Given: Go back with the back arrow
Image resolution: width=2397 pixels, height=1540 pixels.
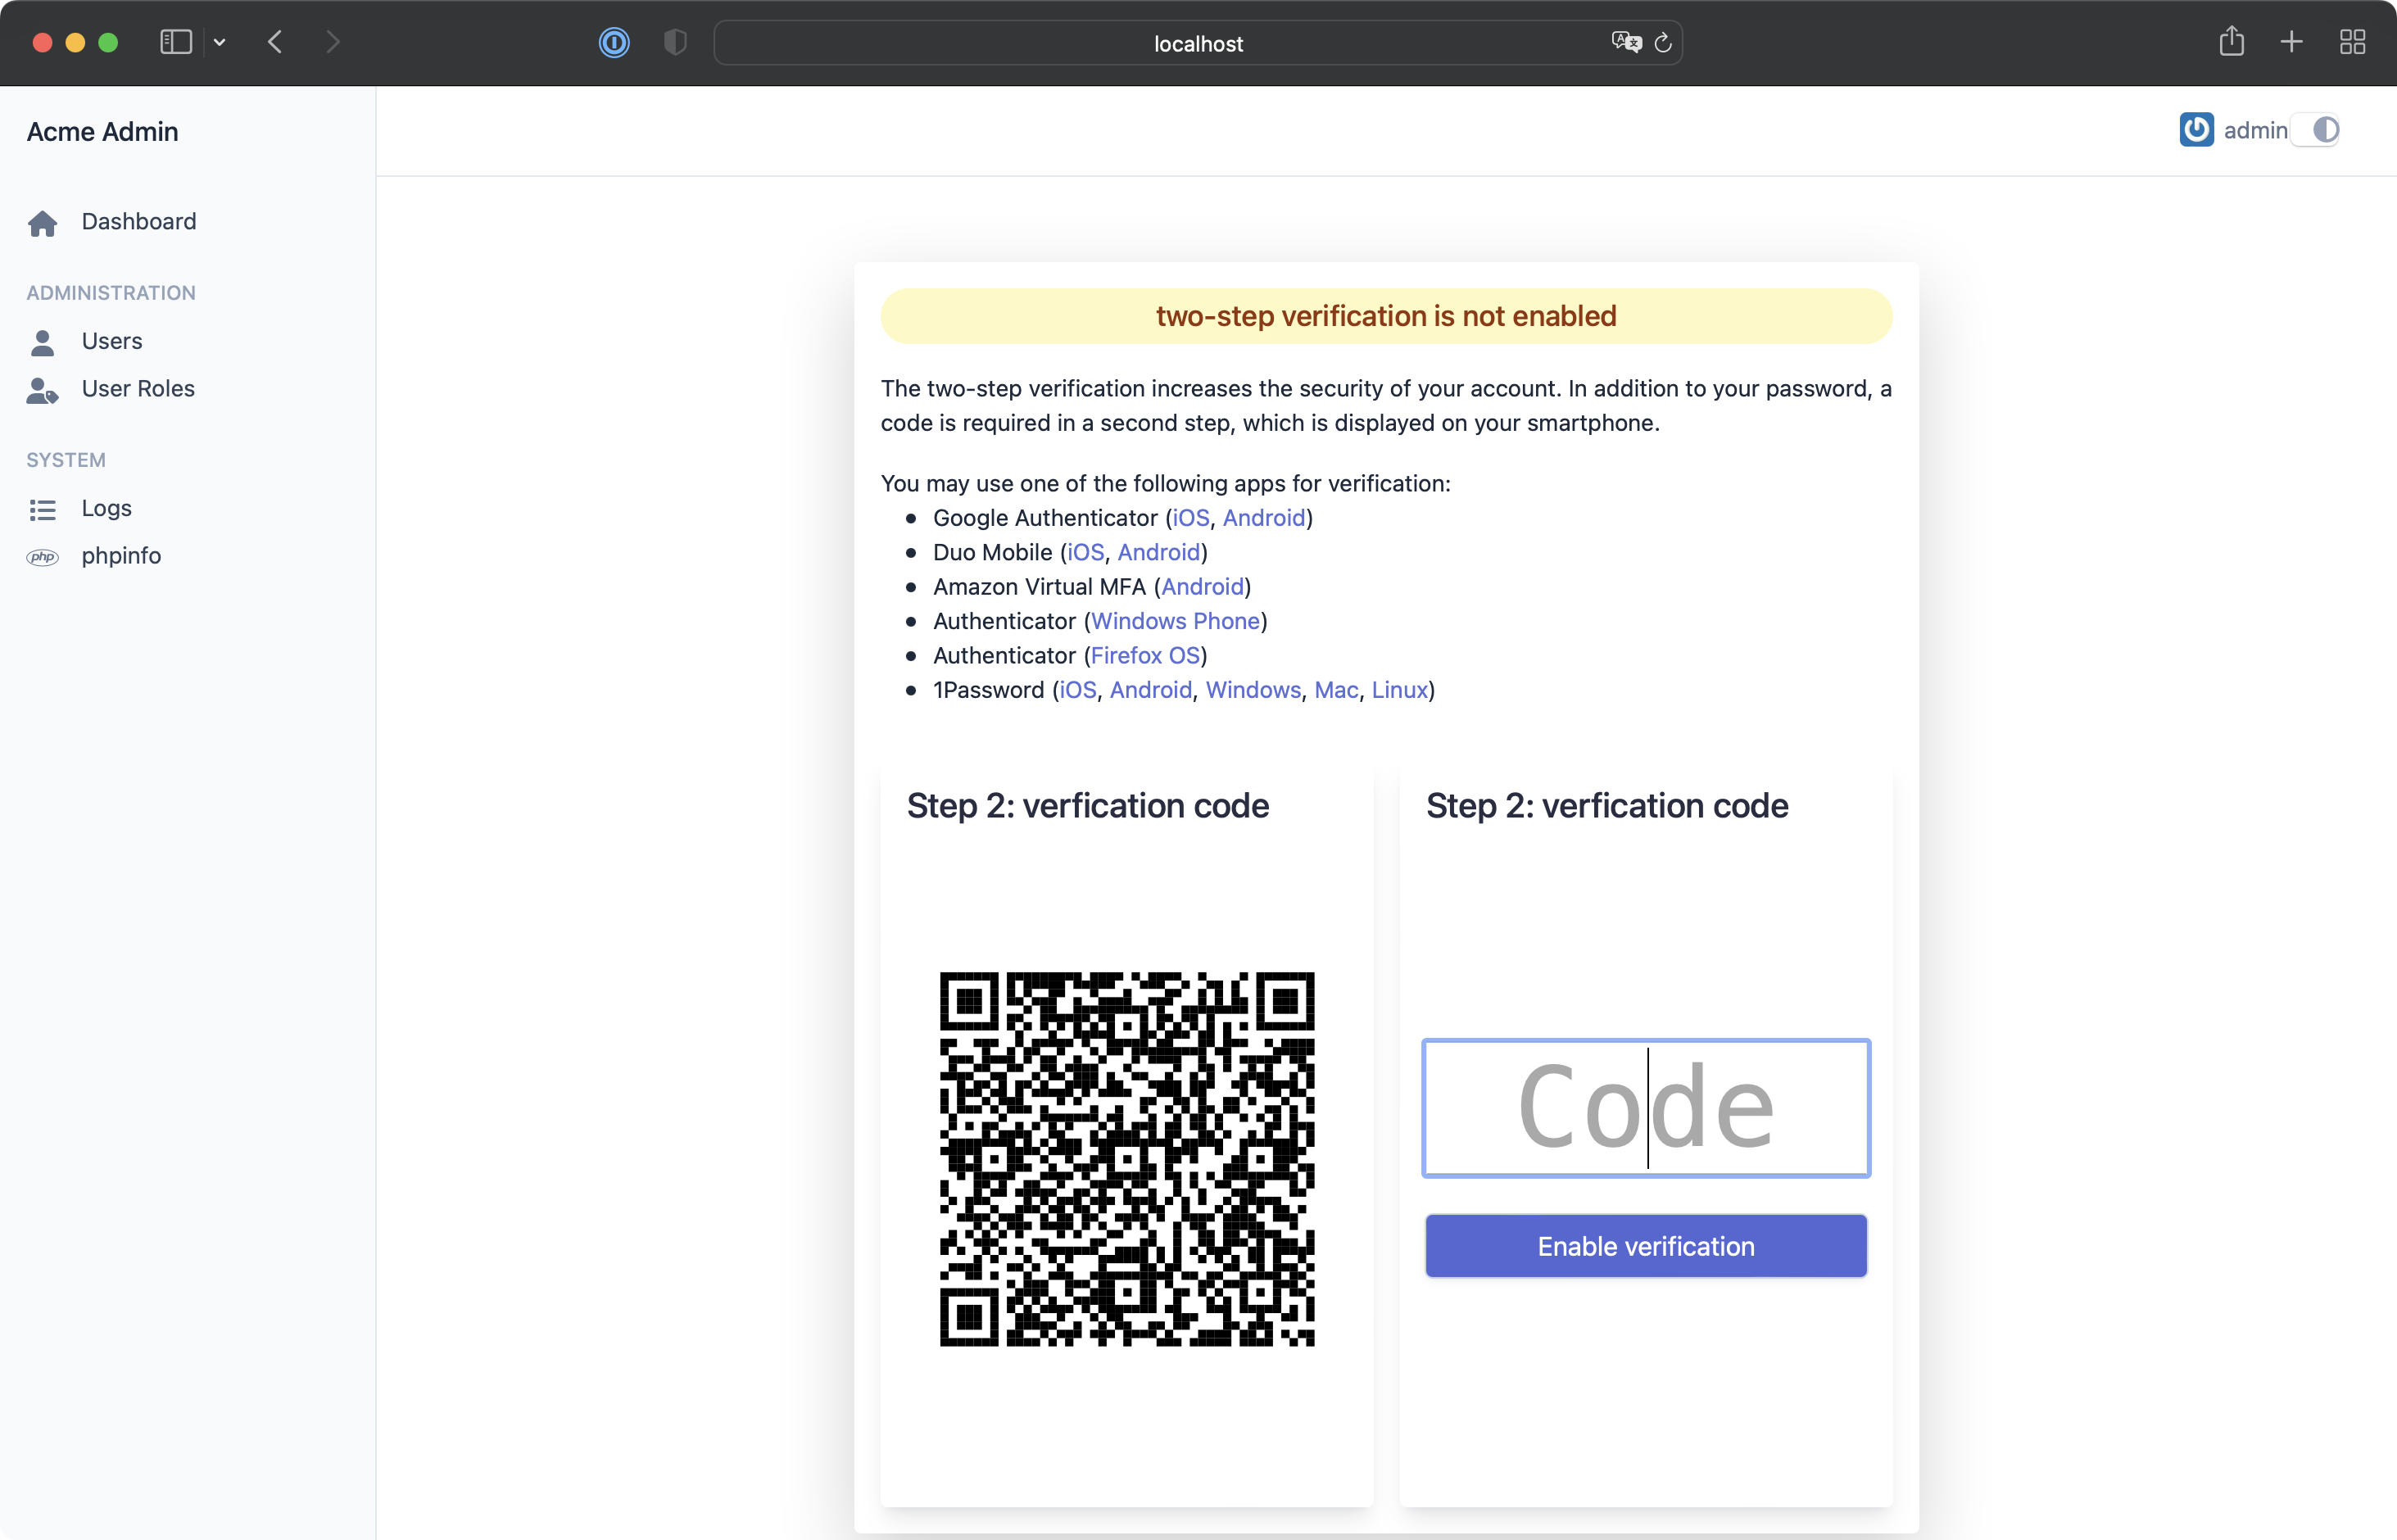Looking at the screenshot, I should pyautogui.click(x=275, y=42).
